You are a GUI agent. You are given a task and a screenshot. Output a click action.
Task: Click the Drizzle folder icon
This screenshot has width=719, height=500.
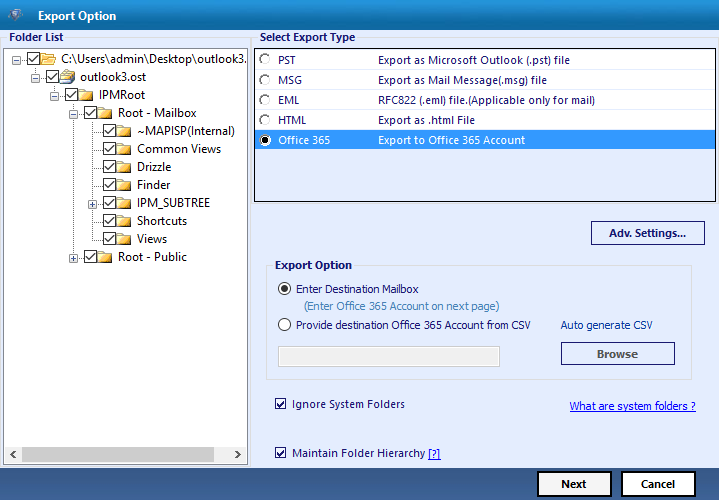click(124, 167)
